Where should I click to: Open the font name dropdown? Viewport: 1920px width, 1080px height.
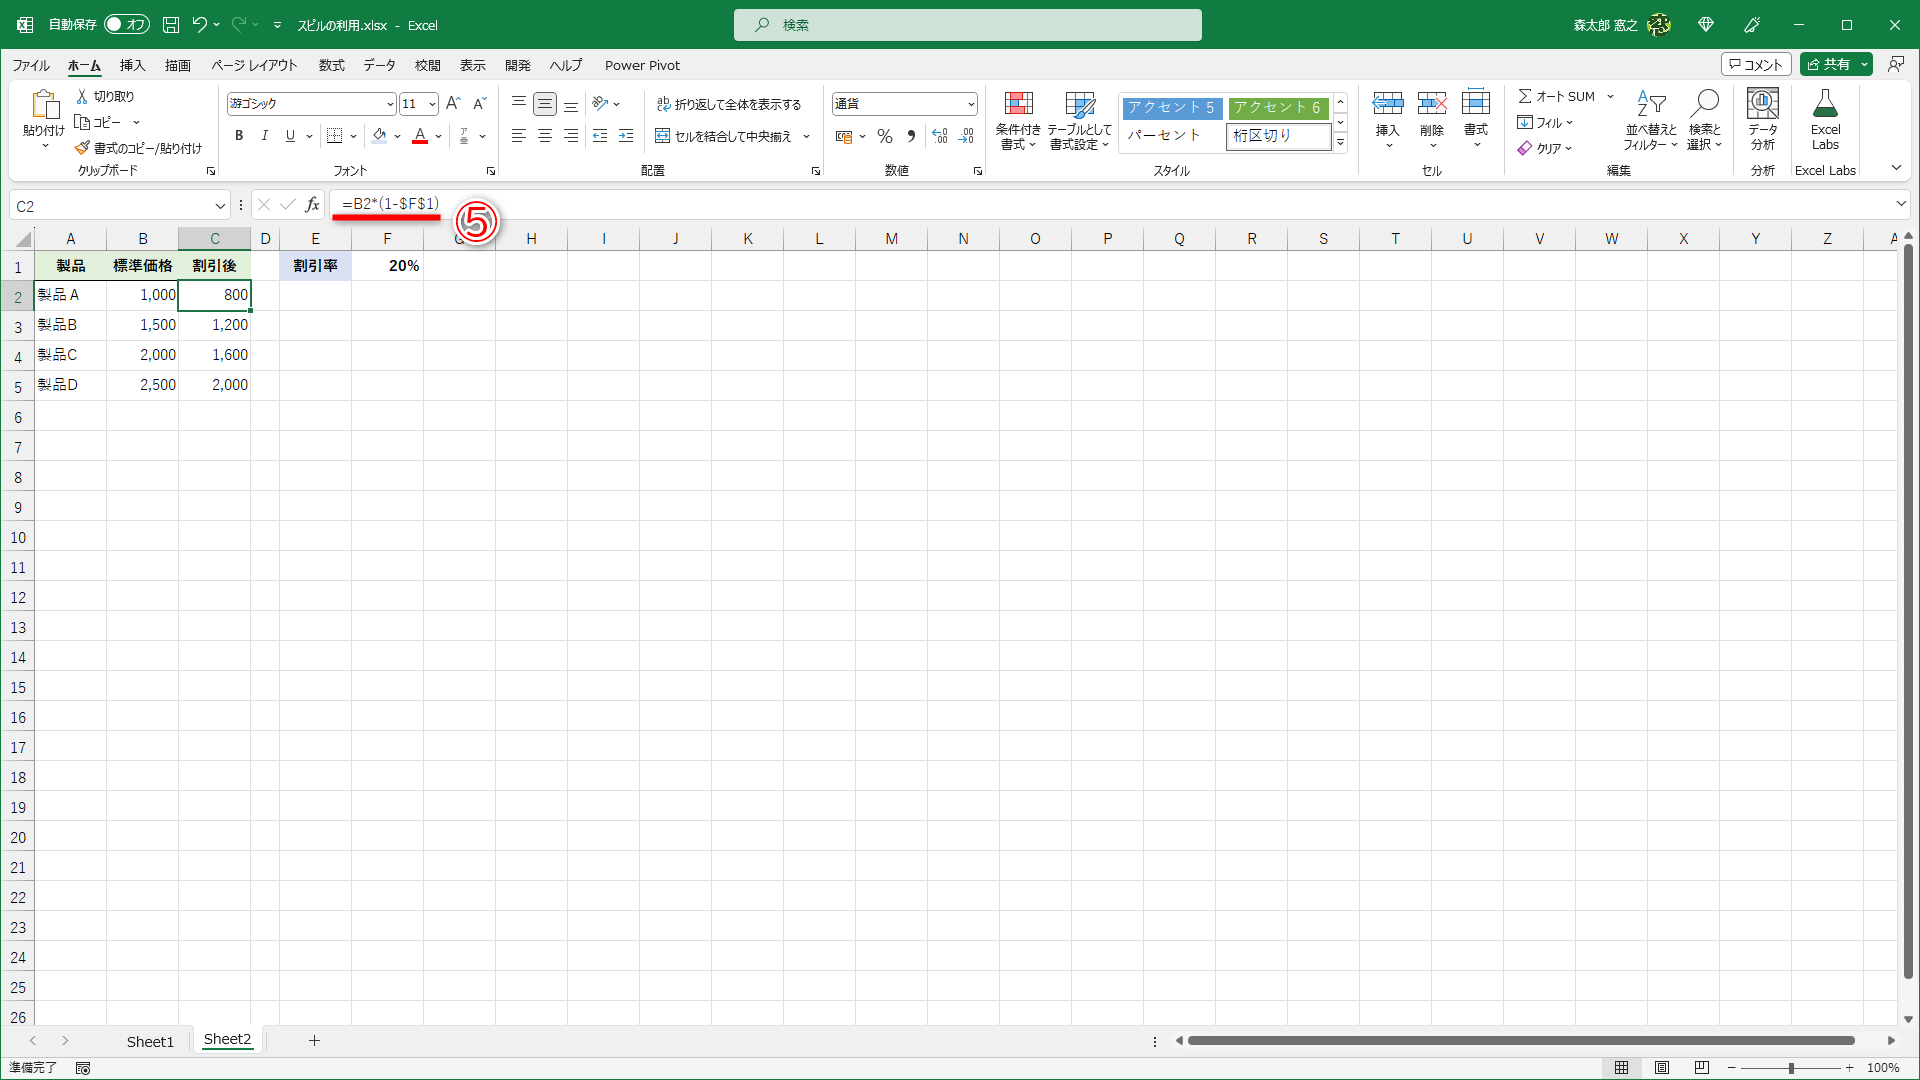point(390,104)
